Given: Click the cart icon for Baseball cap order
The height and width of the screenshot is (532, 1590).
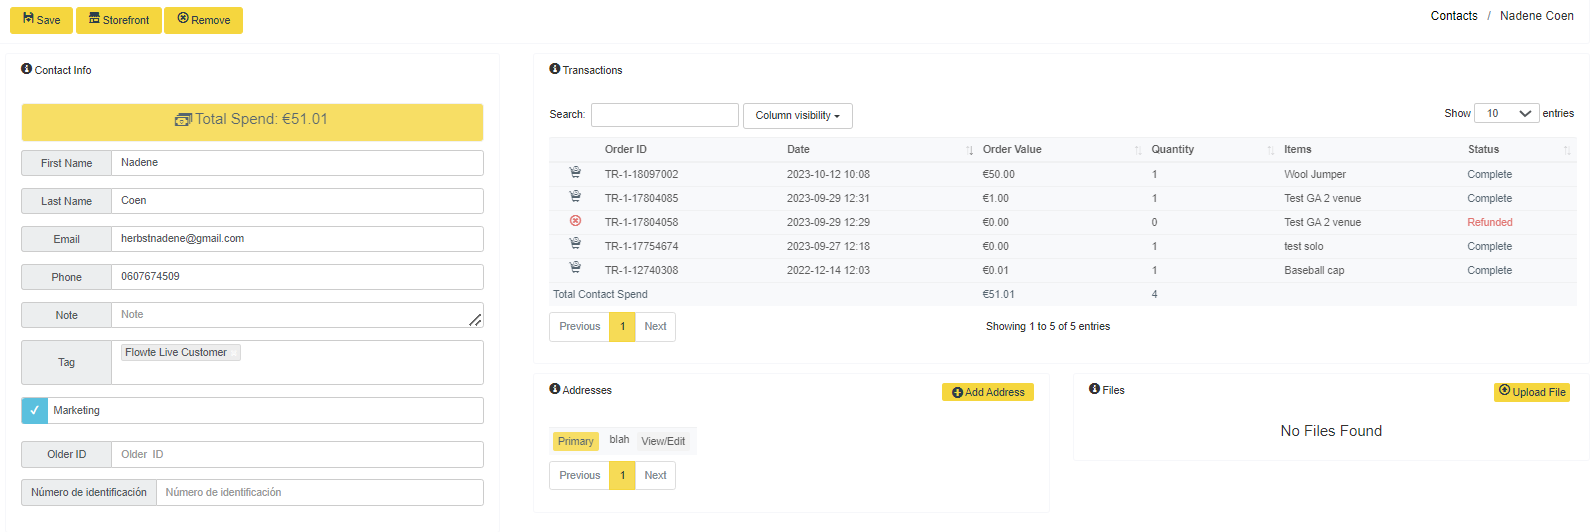Looking at the screenshot, I should [x=575, y=269].
